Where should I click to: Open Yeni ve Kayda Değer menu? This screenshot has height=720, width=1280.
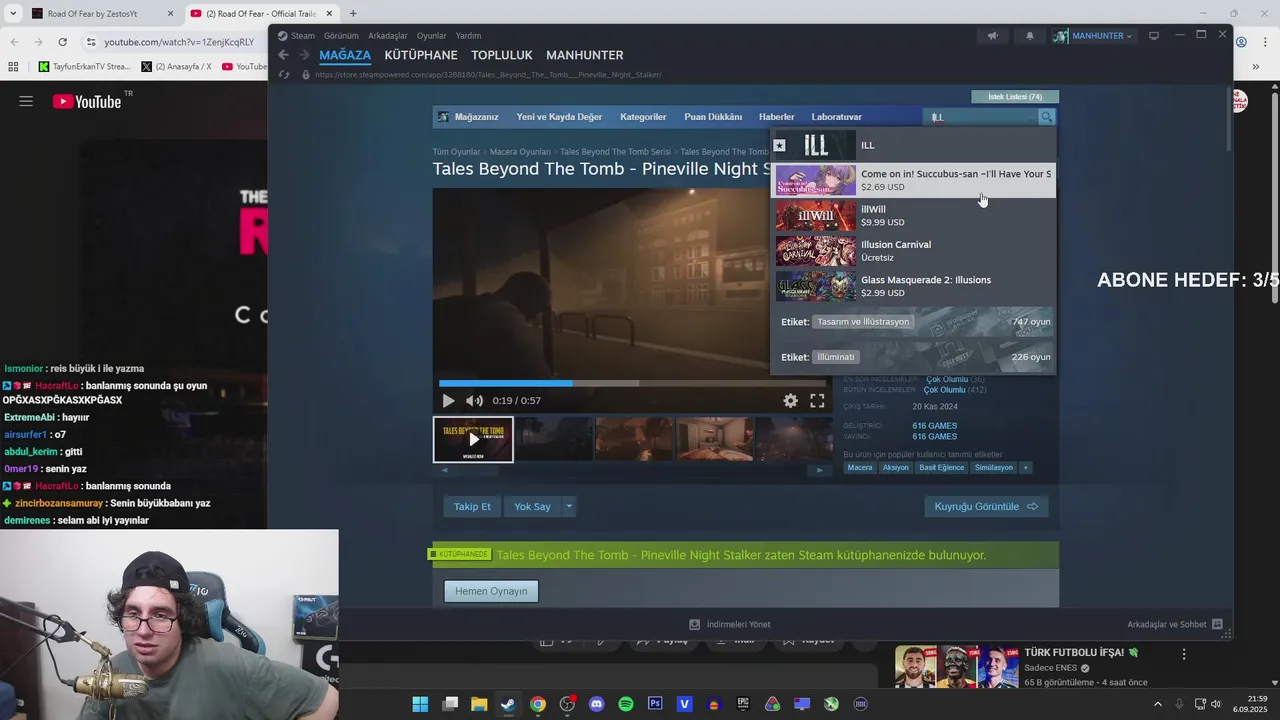[x=559, y=117]
